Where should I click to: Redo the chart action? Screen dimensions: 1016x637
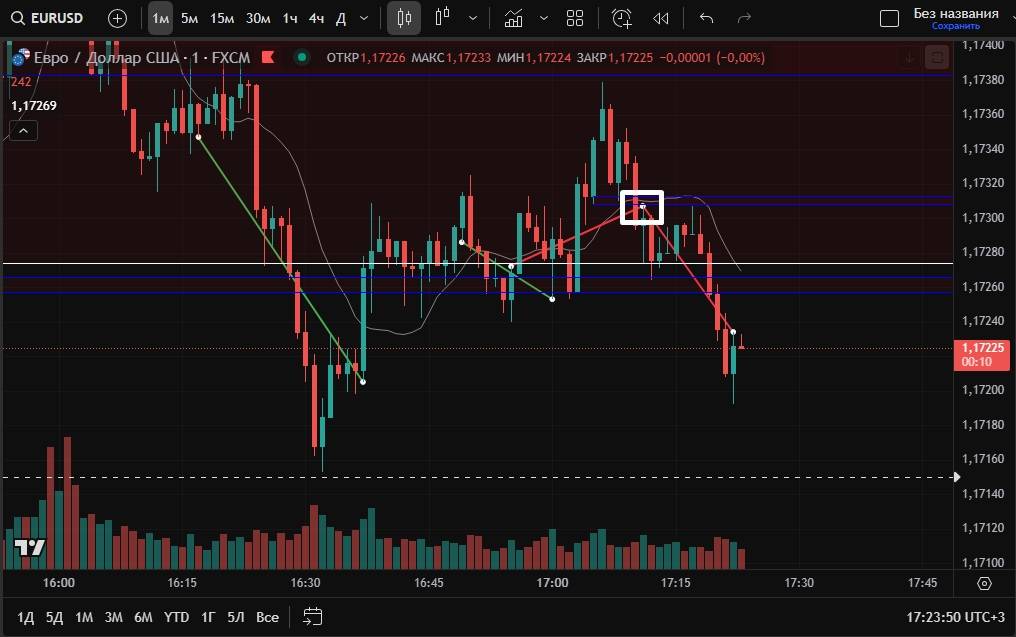tap(744, 18)
